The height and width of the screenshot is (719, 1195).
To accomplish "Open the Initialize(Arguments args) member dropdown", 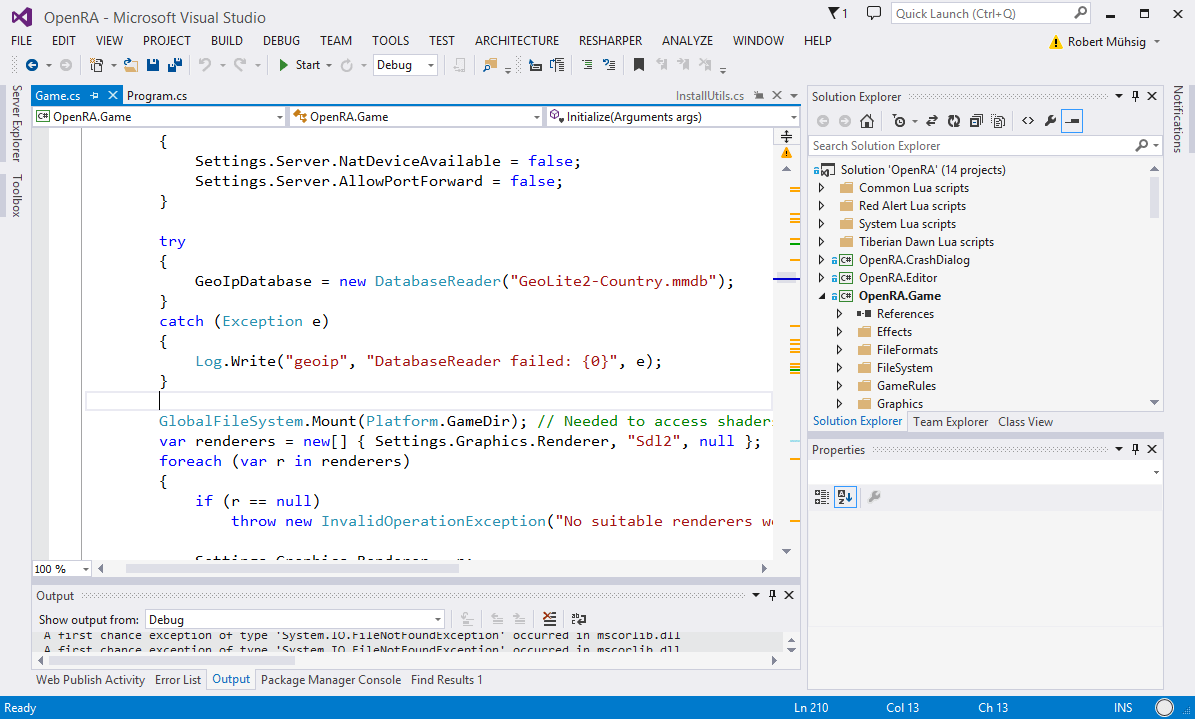I will [672, 117].
